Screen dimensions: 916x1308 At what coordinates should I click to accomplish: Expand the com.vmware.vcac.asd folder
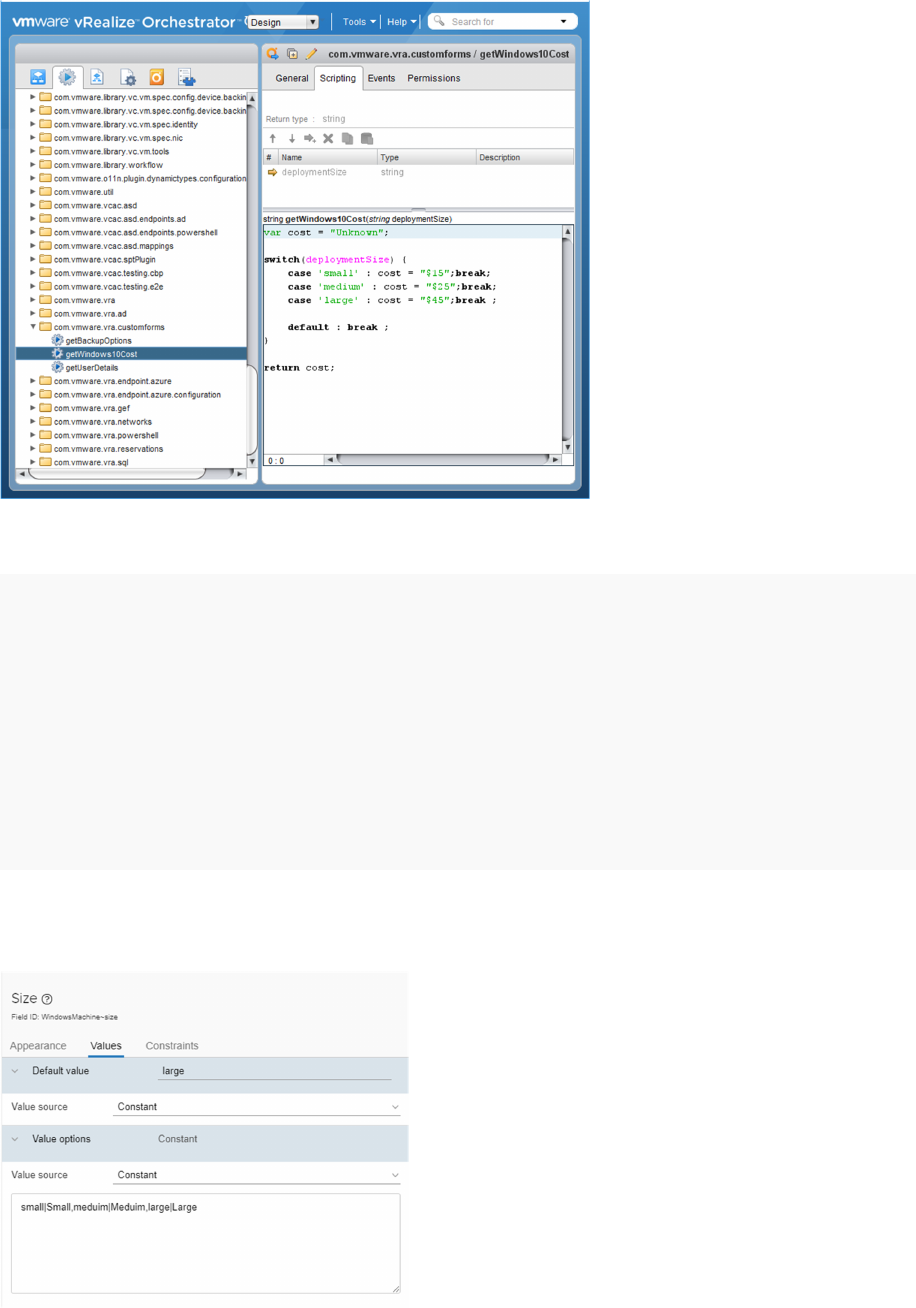(33, 205)
